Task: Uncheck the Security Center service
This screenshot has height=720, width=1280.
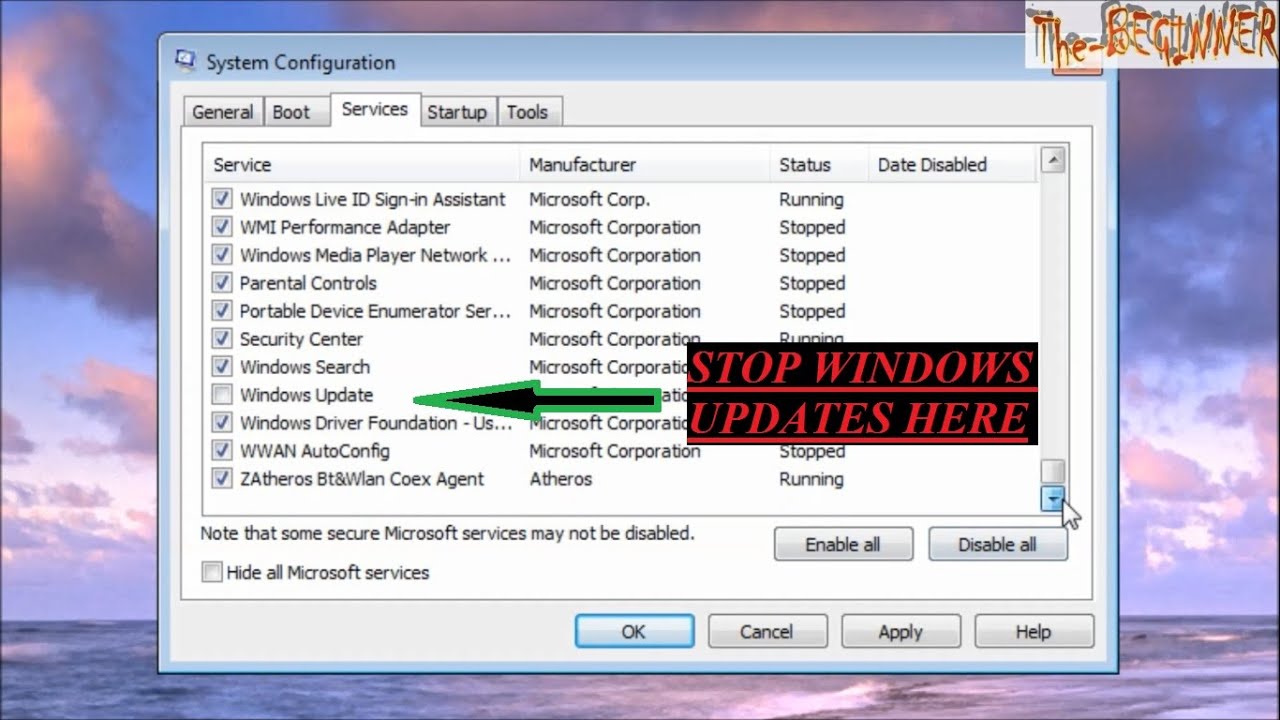Action: click(x=222, y=339)
